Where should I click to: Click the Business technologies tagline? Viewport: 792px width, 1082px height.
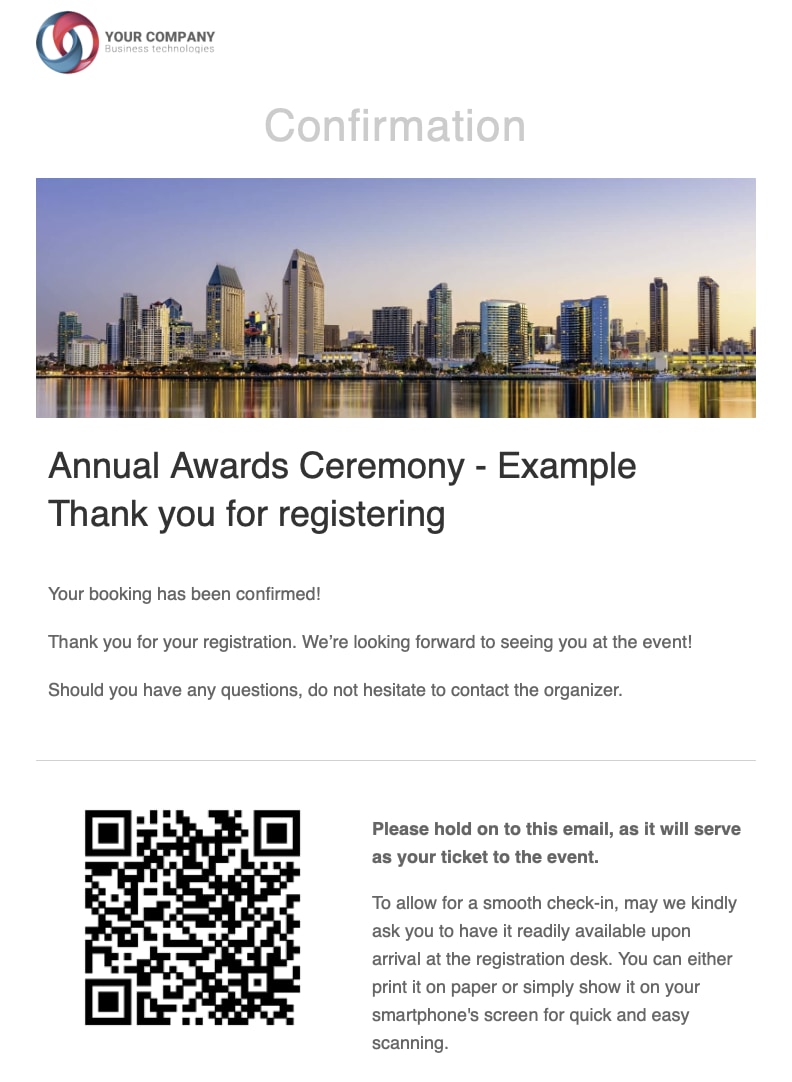pos(159,49)
